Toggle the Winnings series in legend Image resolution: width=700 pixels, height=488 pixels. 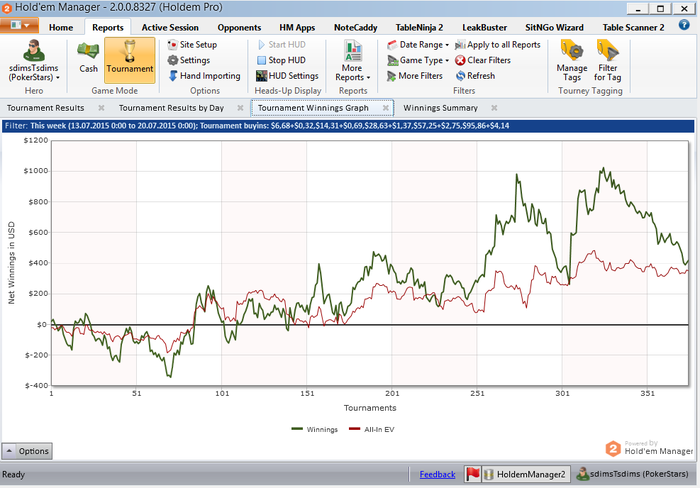(314, 430)
